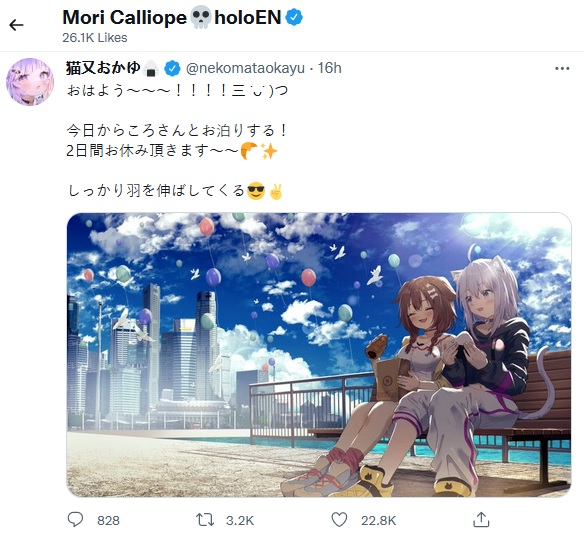Image resolution: width=584 pixels, height=536 pixels.
Task: Click the 3.2K retweet count
Action: pyautogui.click(x=240, y=520)
